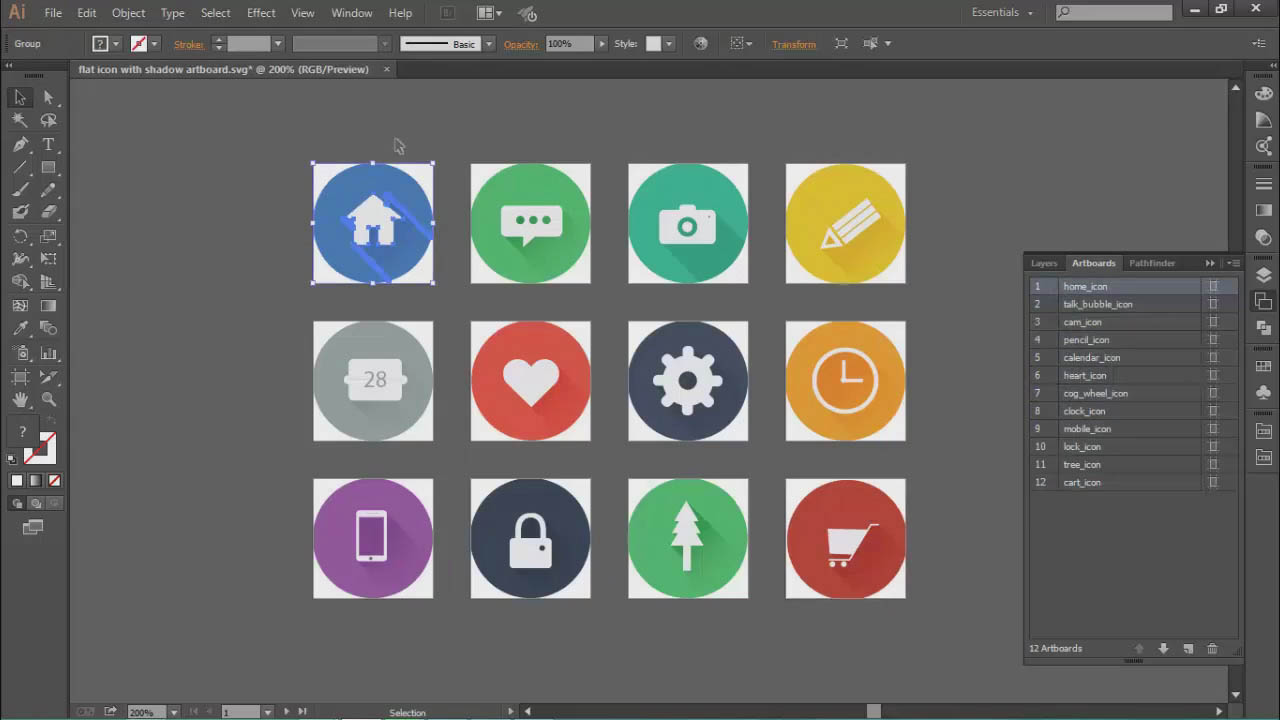Select the Direct Selection tool
1280x720 pixels.
tap(48, 97)
